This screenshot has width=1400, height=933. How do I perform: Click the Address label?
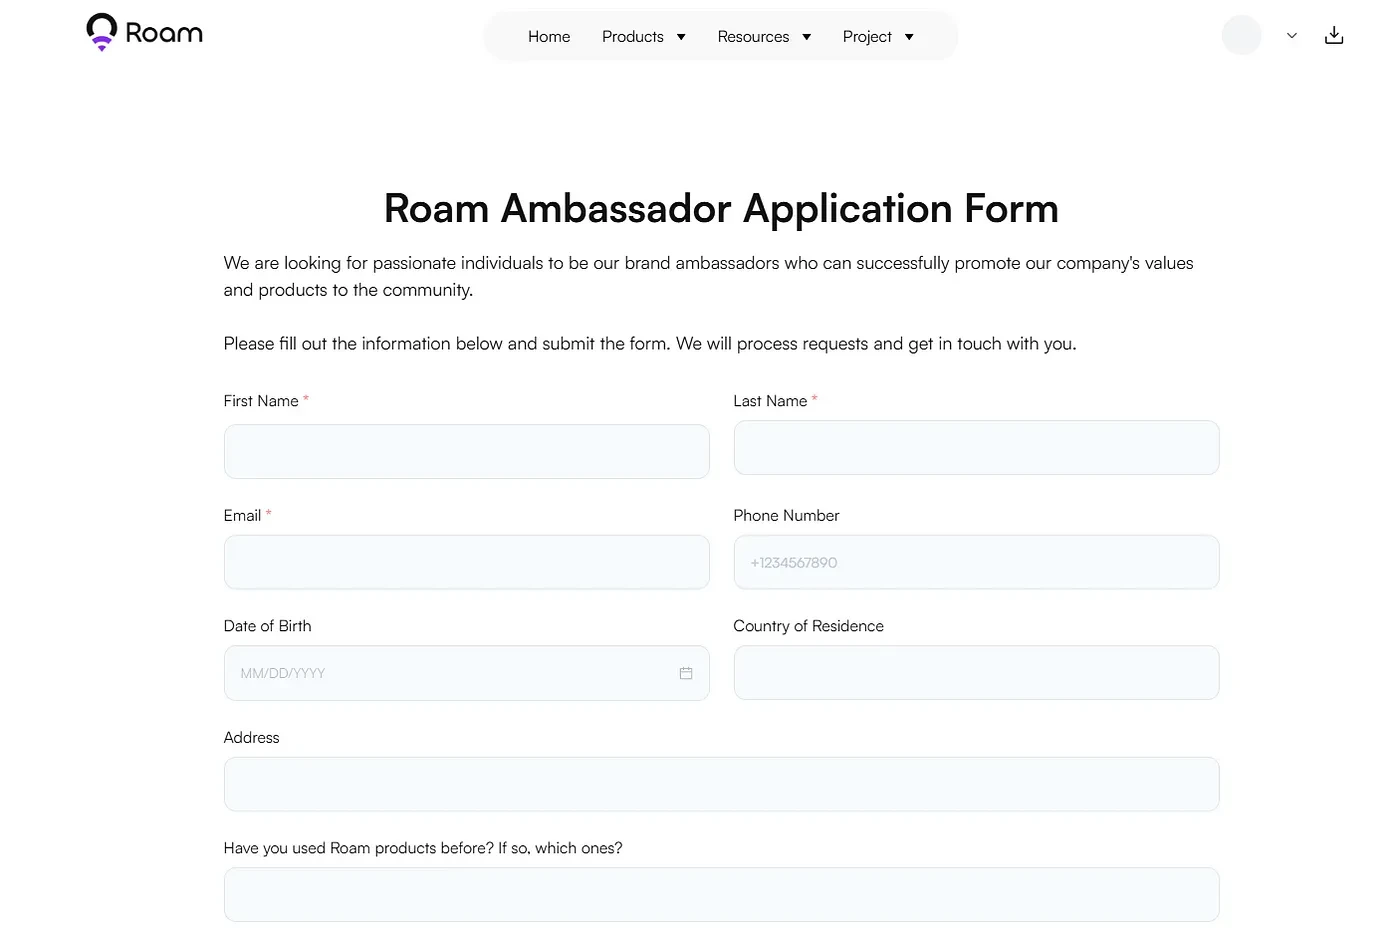(x=251, y=738)
